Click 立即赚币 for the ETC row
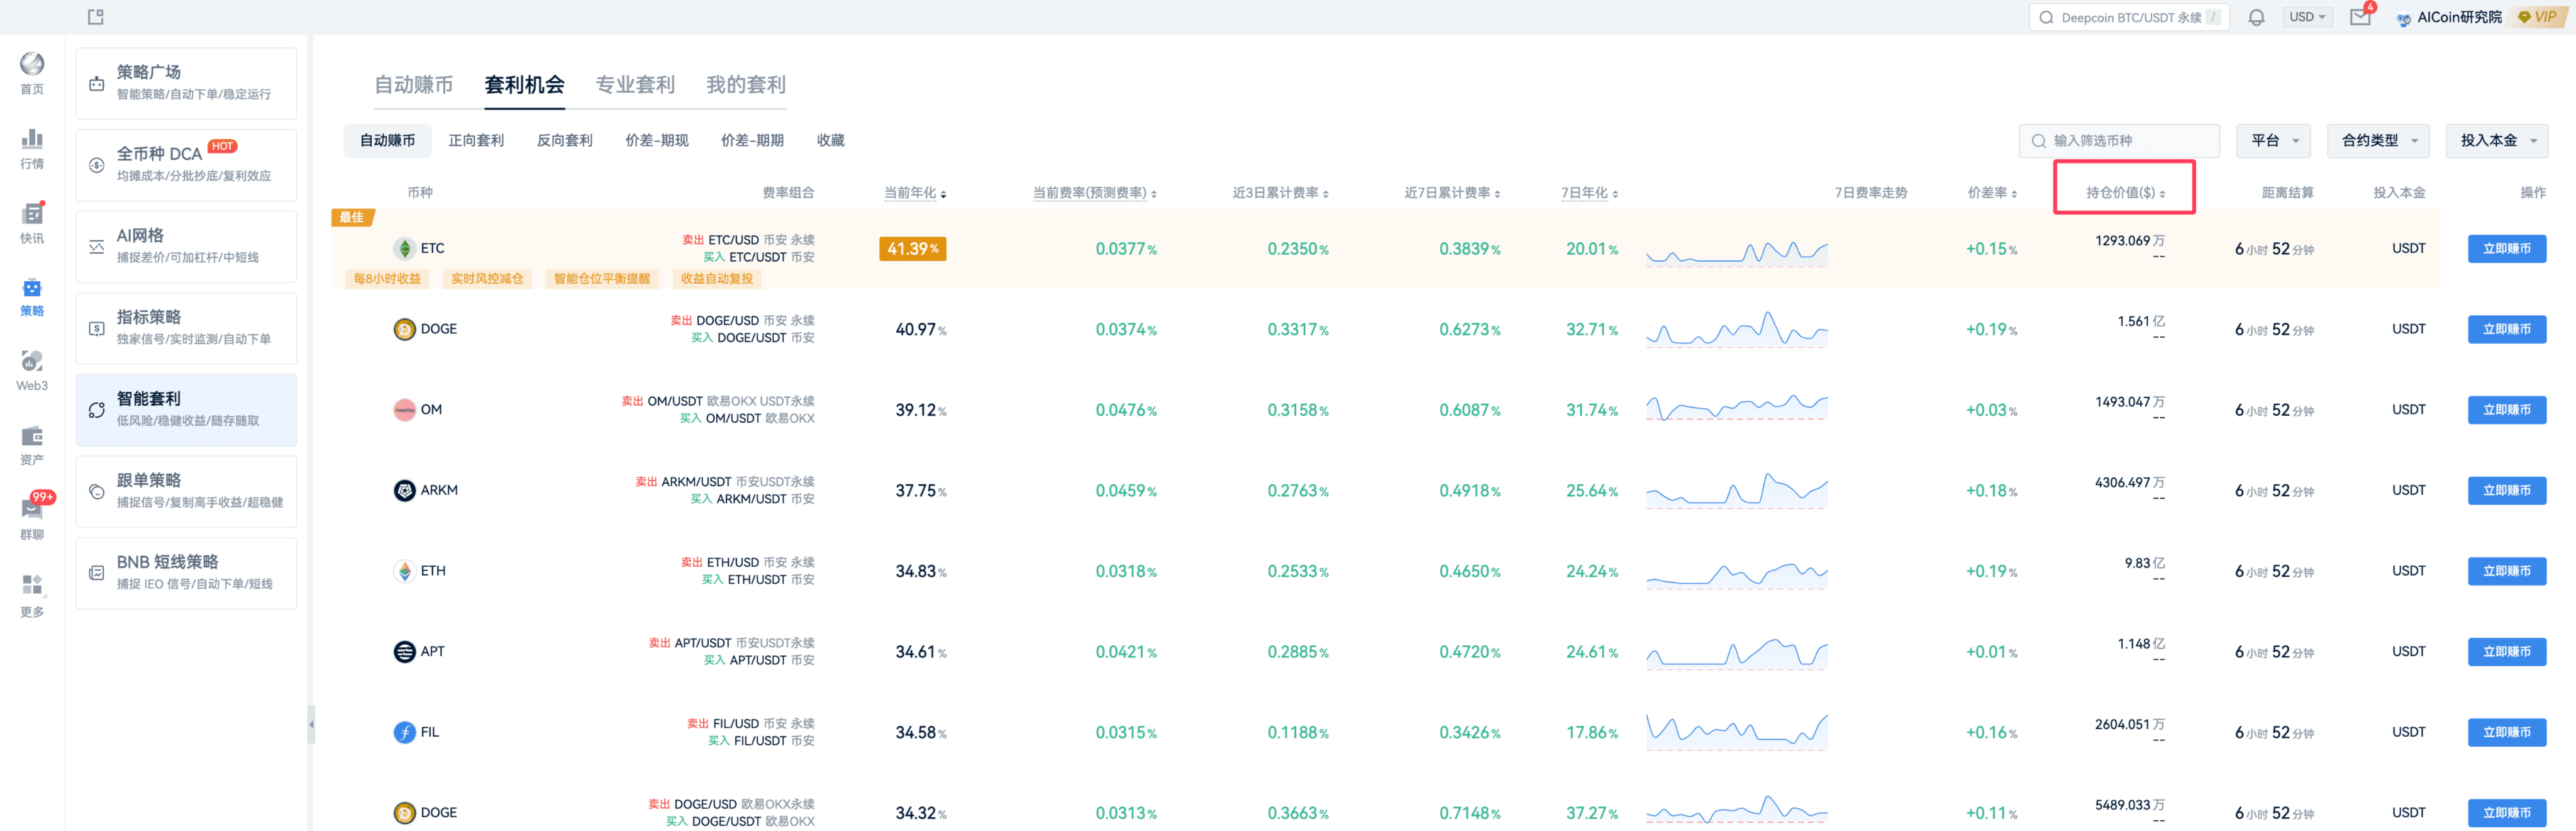Image resolution: width=2576 pixels, height=831 pixels. coord(2506,249)
